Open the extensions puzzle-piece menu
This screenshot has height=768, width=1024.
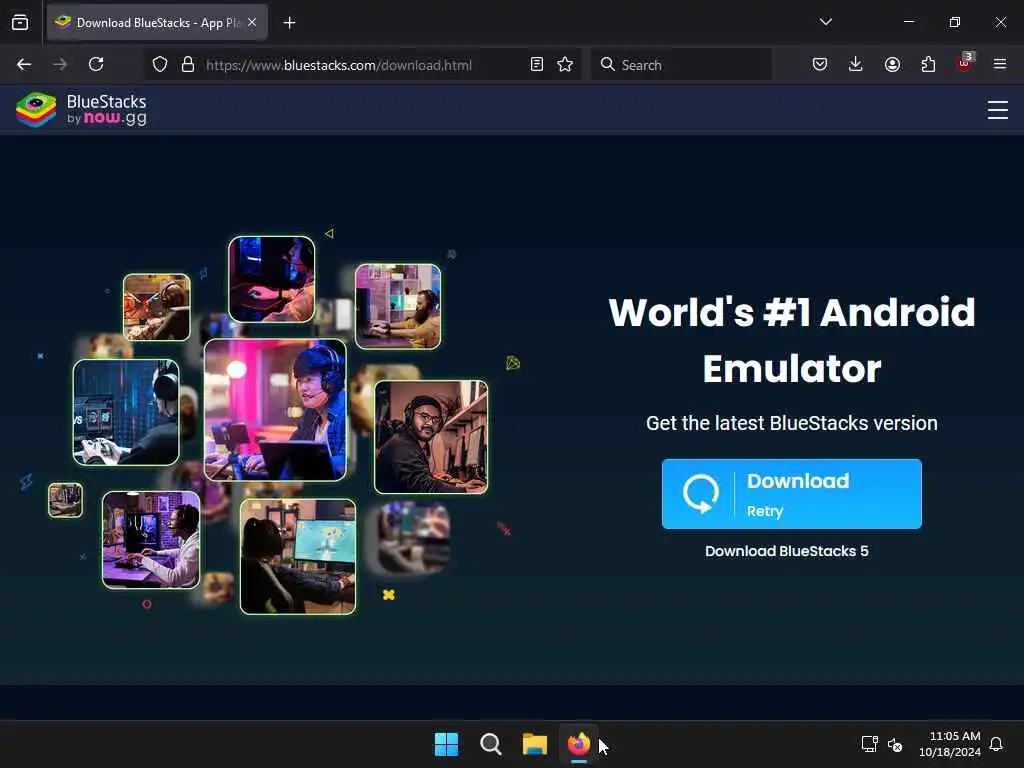point(928,64)
